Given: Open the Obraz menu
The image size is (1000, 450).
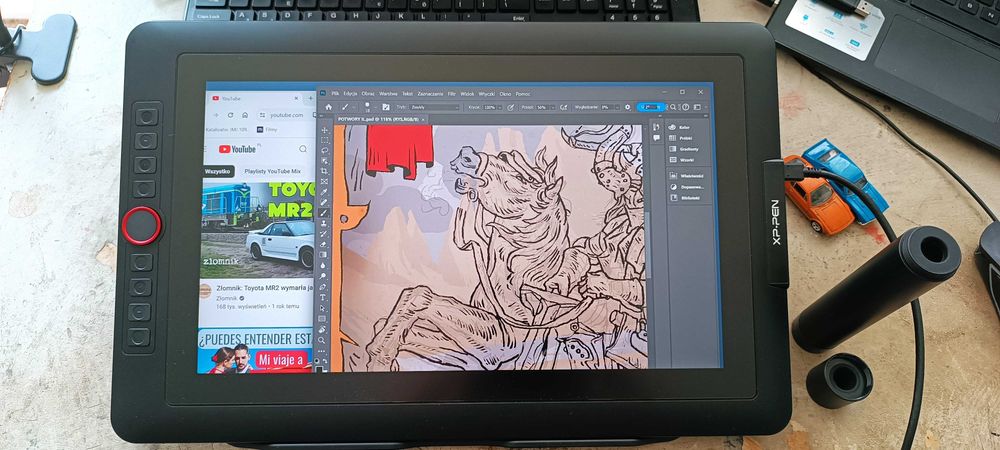Looking at the screenshot, I should click(x=368, y=94).
